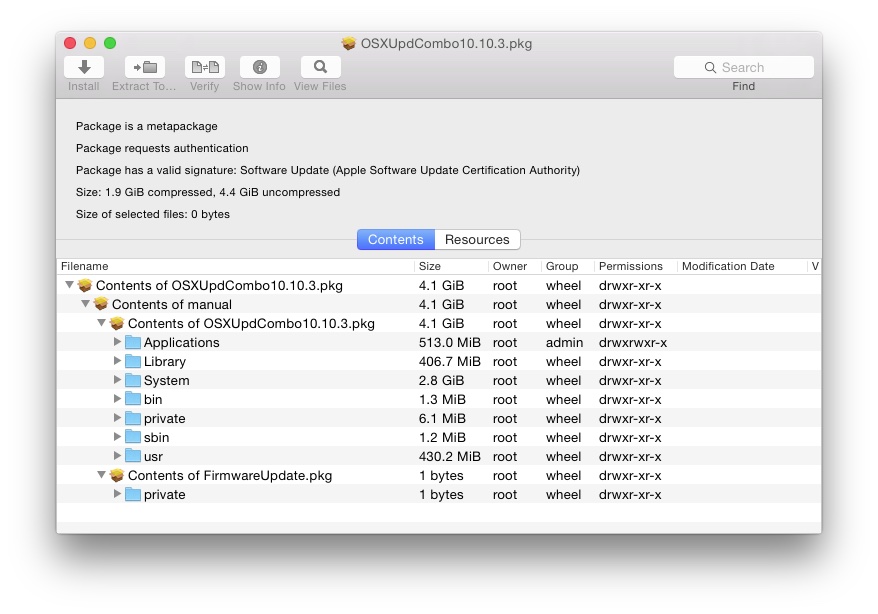Viewport: 878px width, 614px height.
Task: Sort by the Permissions column header
Action: click(636, 266)
